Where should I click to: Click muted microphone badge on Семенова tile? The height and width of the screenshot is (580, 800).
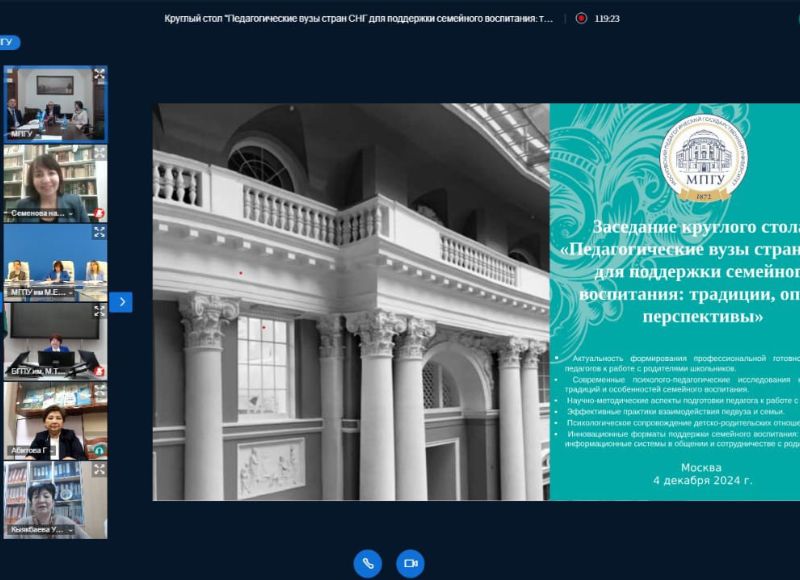coord(99,213)
